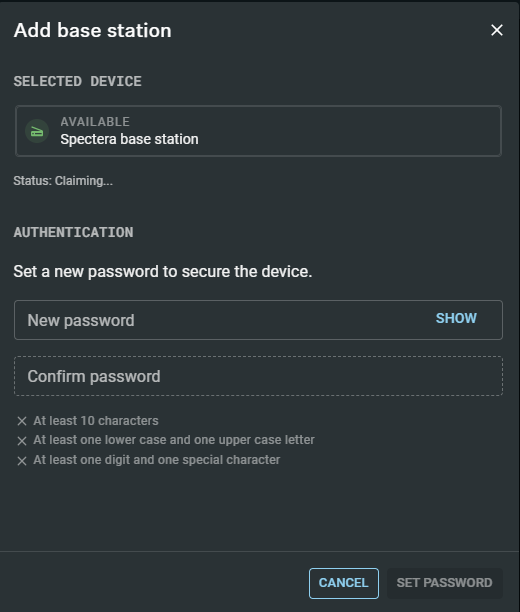
Task: Click the lower and upper case requirement text
Action: pyautogui.click(x=174, y=440)
